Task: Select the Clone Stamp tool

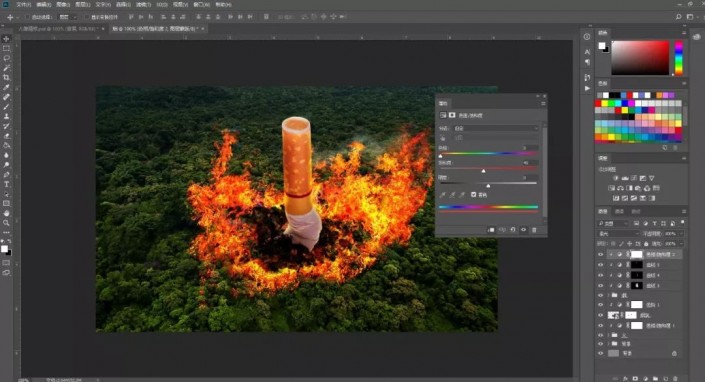Action: pyautogui.click(x=6, y=116)
